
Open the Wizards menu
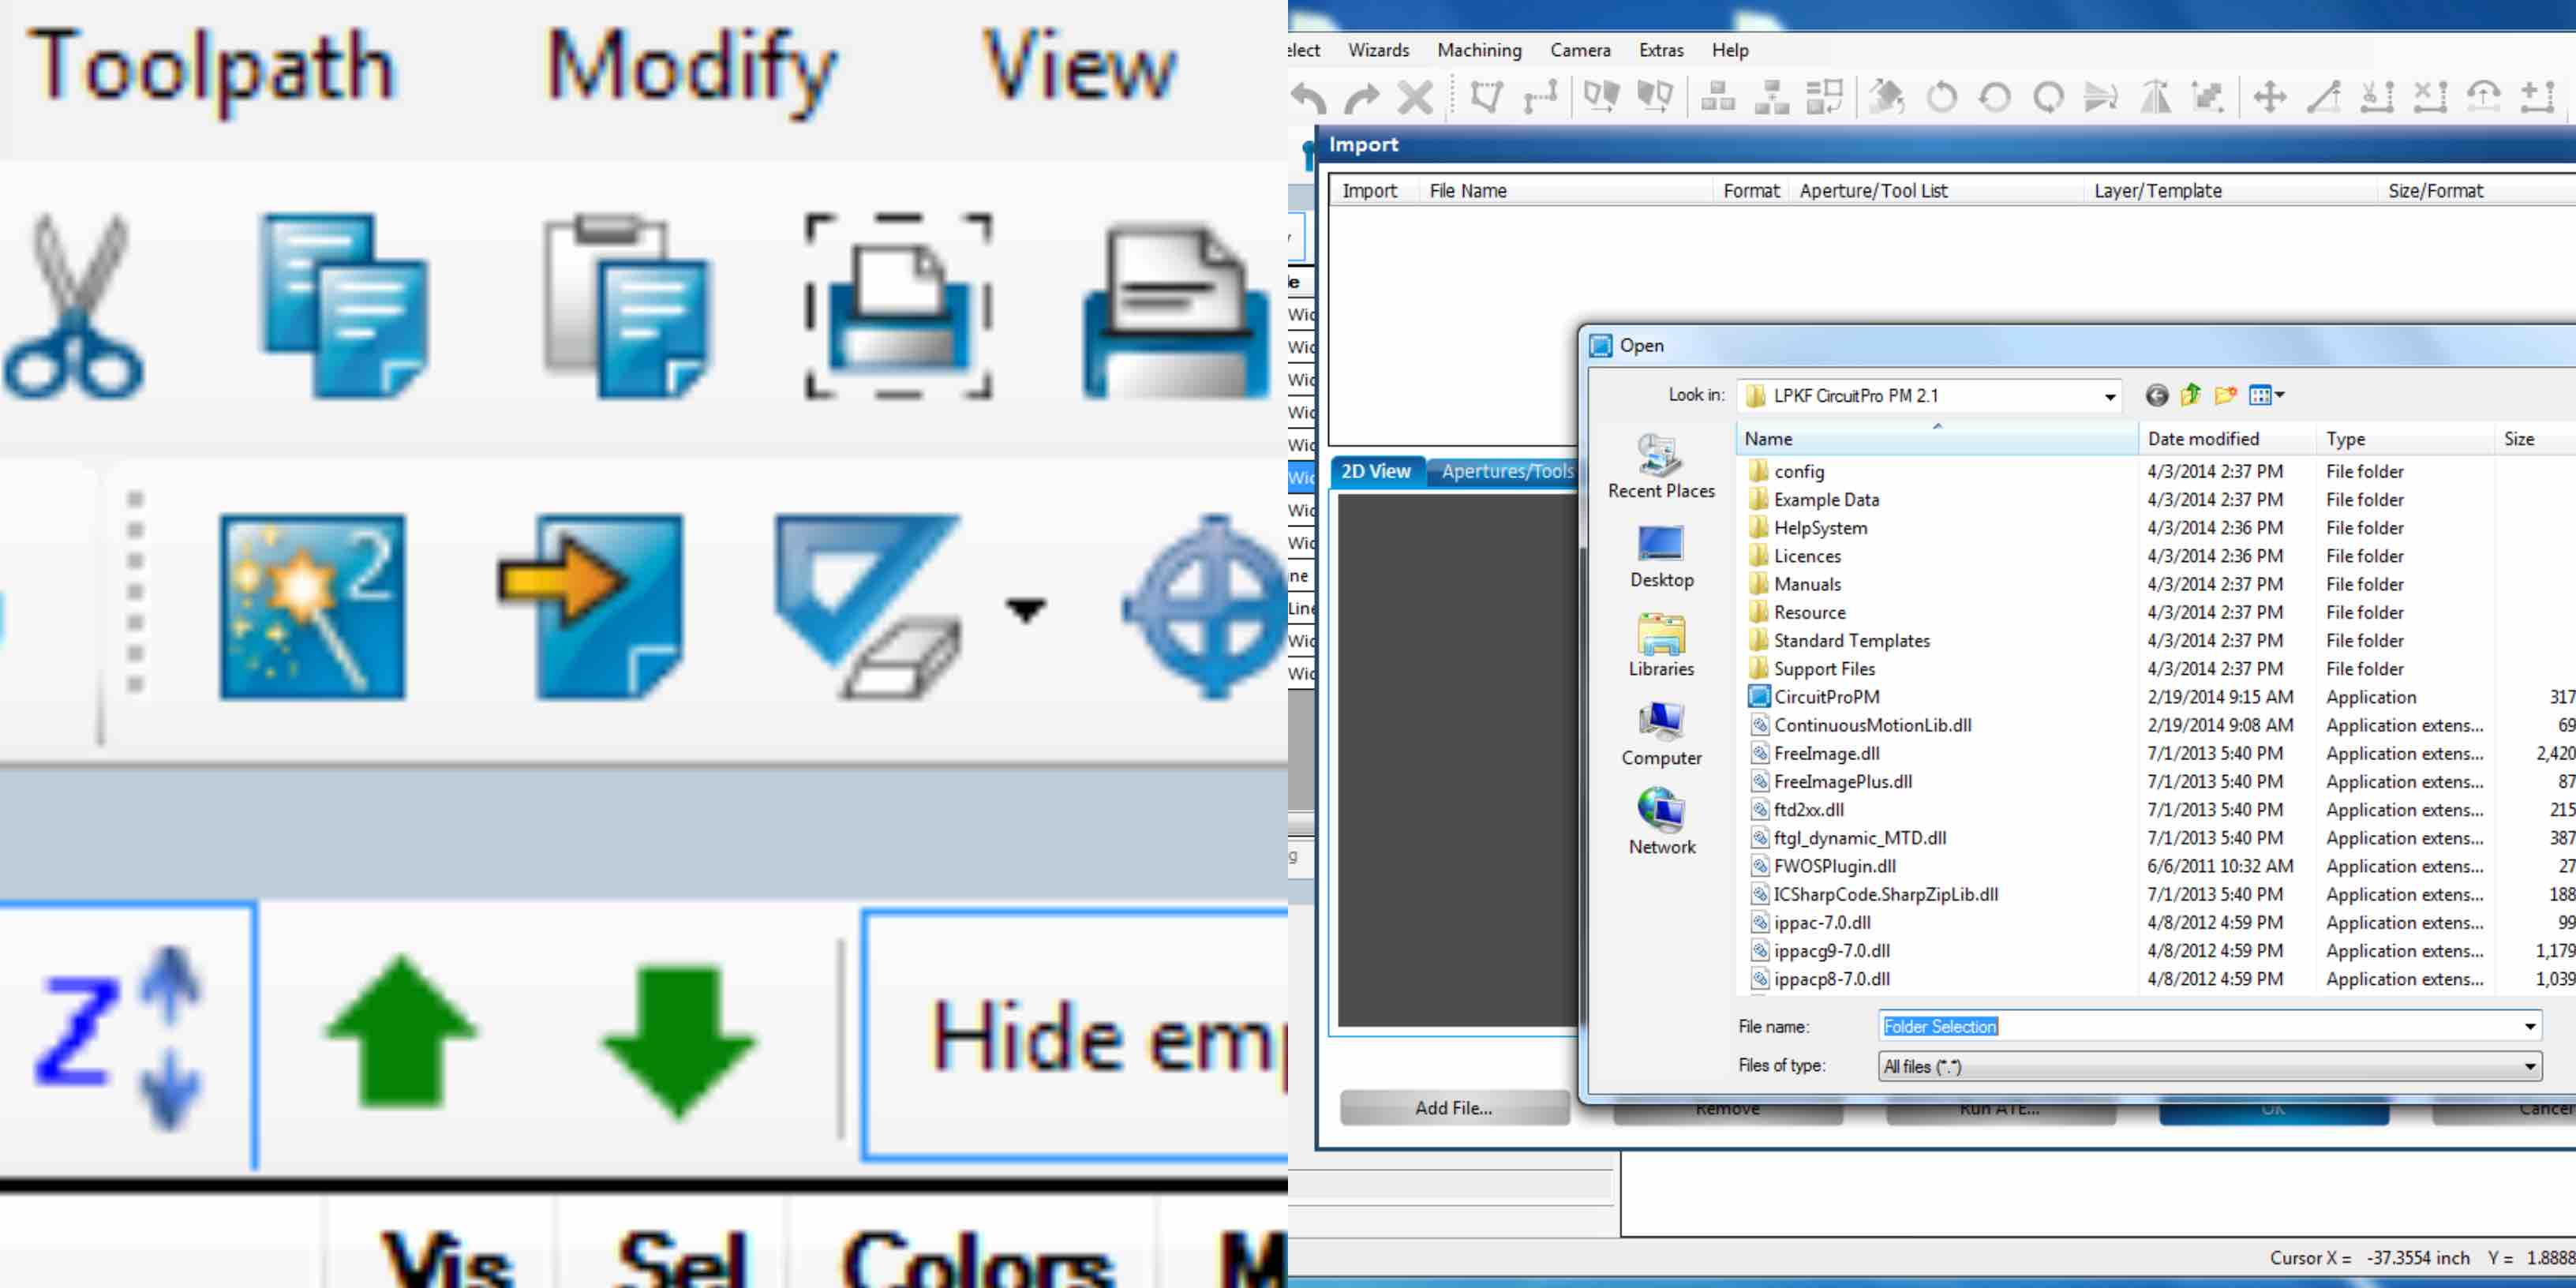click(1376, 49)
